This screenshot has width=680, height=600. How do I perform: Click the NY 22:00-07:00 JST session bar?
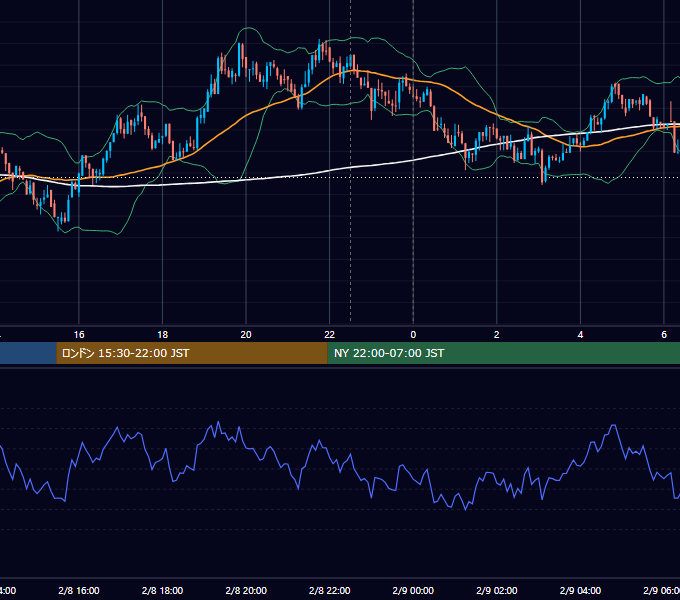click(x=503, y=353)
